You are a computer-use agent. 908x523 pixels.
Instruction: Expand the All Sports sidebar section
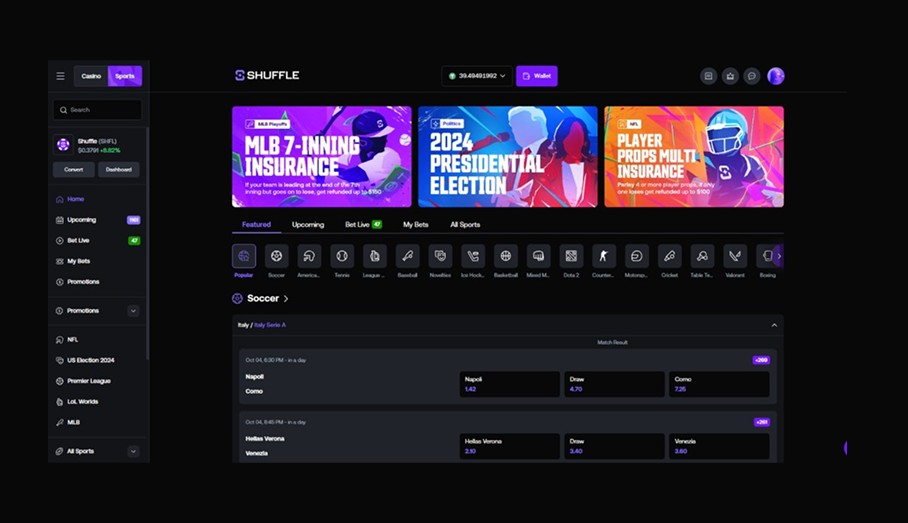(133, 451)
